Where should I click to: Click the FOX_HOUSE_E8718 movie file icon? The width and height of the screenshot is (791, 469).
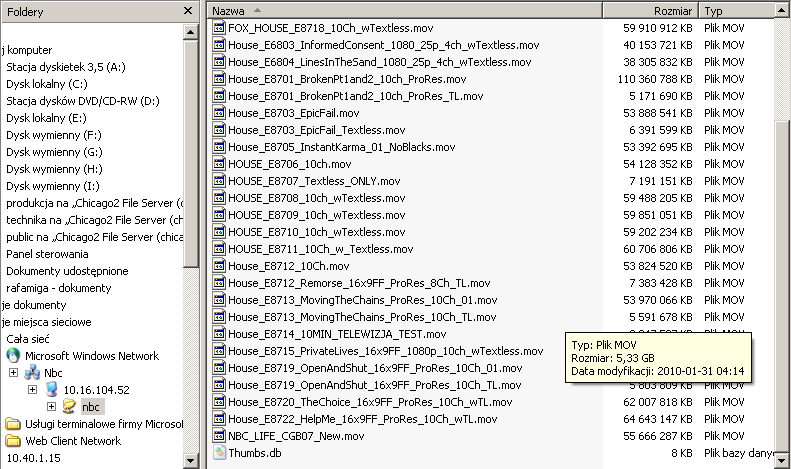click(219, 28)
